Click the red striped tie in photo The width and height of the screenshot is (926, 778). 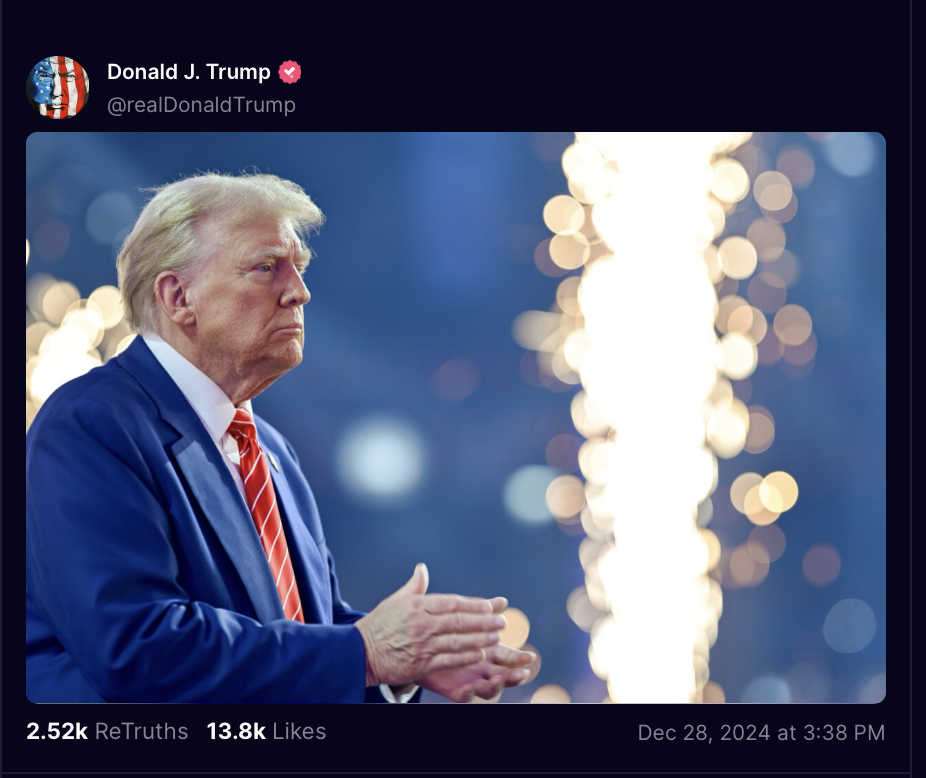[267, 514]
